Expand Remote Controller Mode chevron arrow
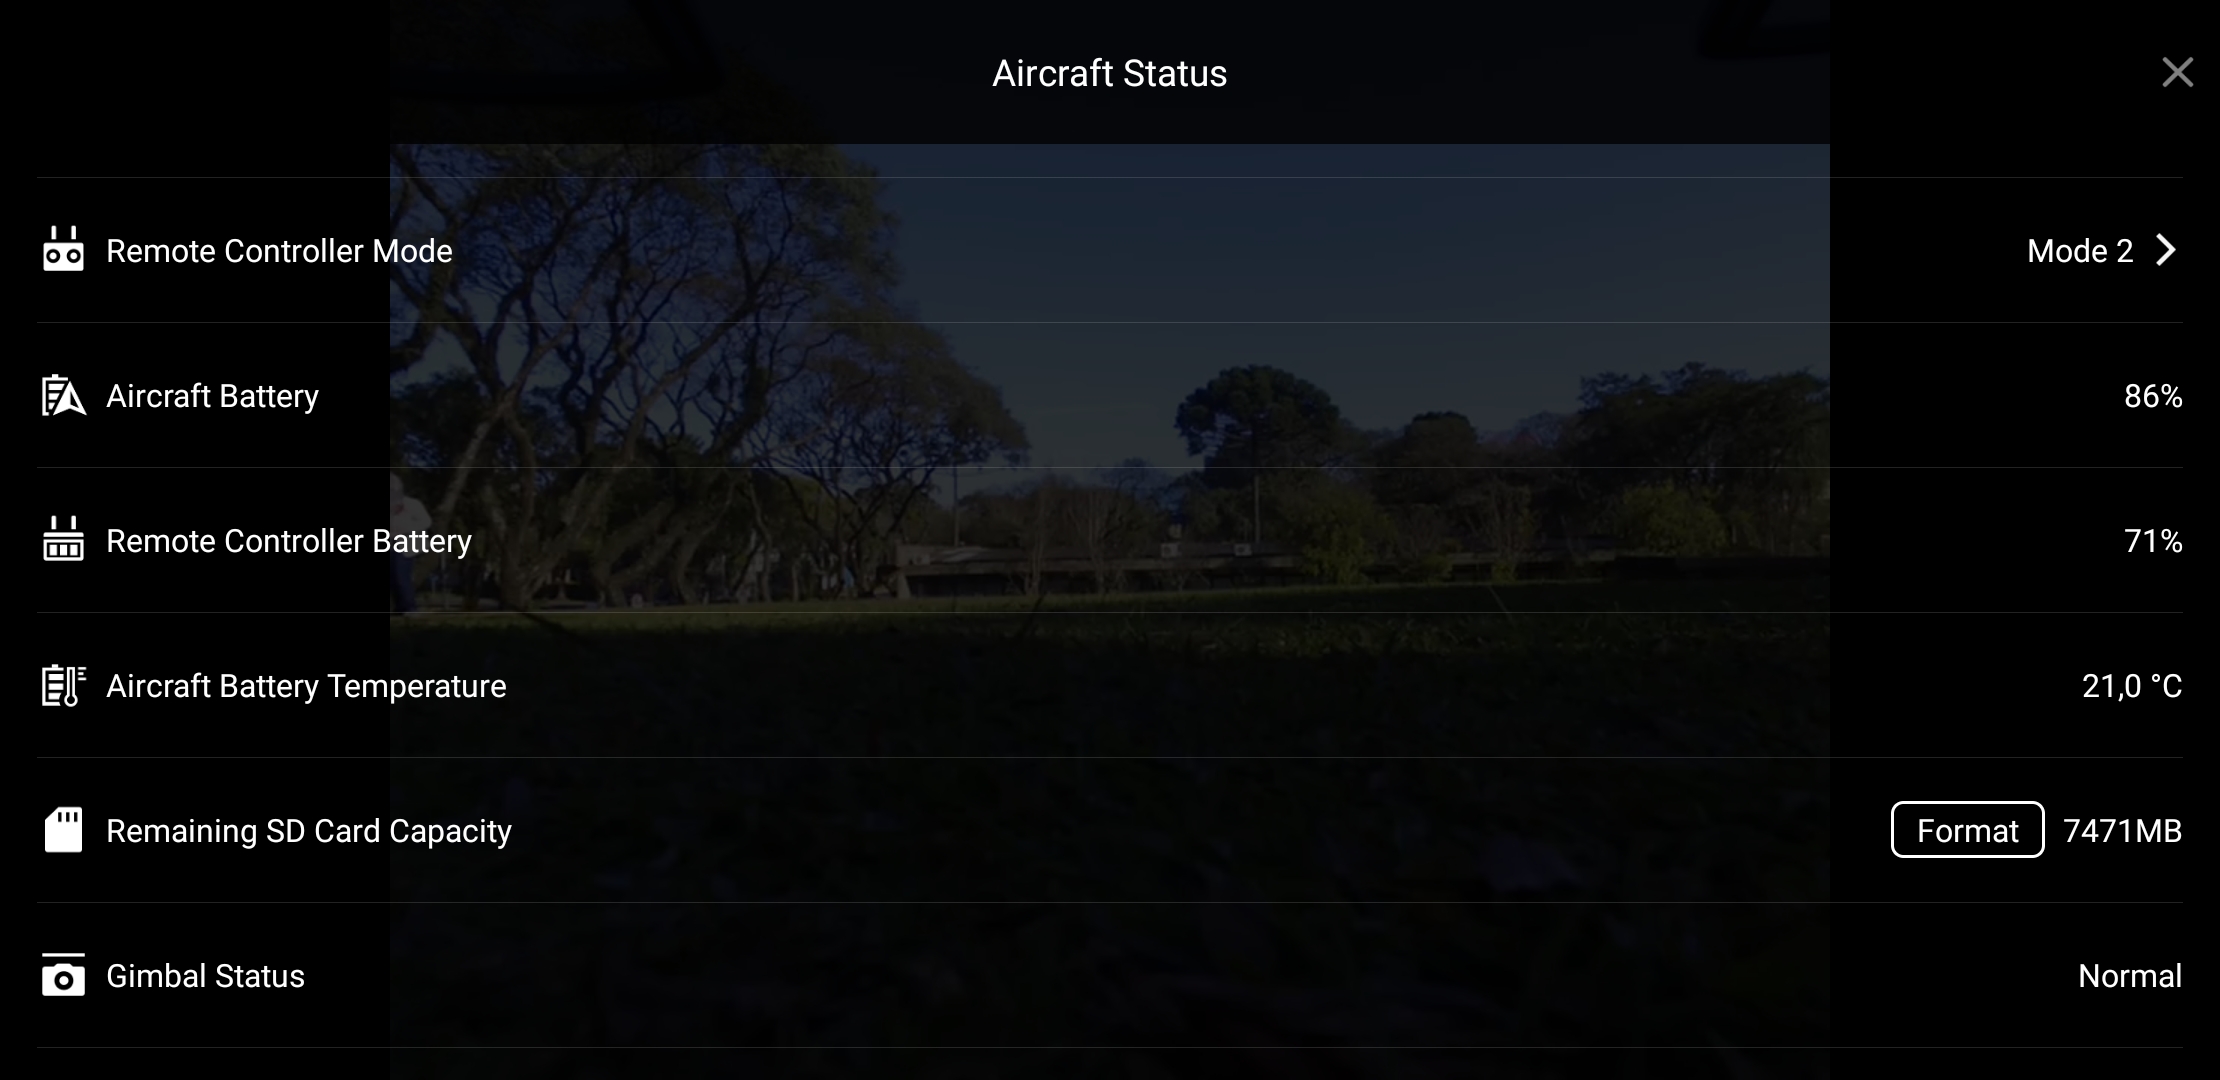The height and width of the screenshot is (1080, 2220). coord(2166,250)
